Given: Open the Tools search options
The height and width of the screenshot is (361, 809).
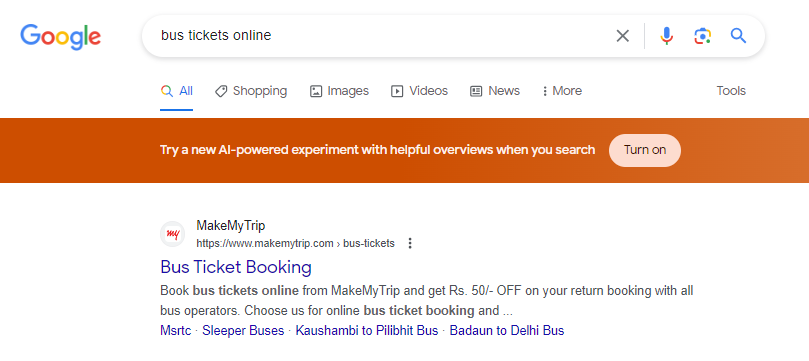Looking at the screenshot, I should coord(731,91).
